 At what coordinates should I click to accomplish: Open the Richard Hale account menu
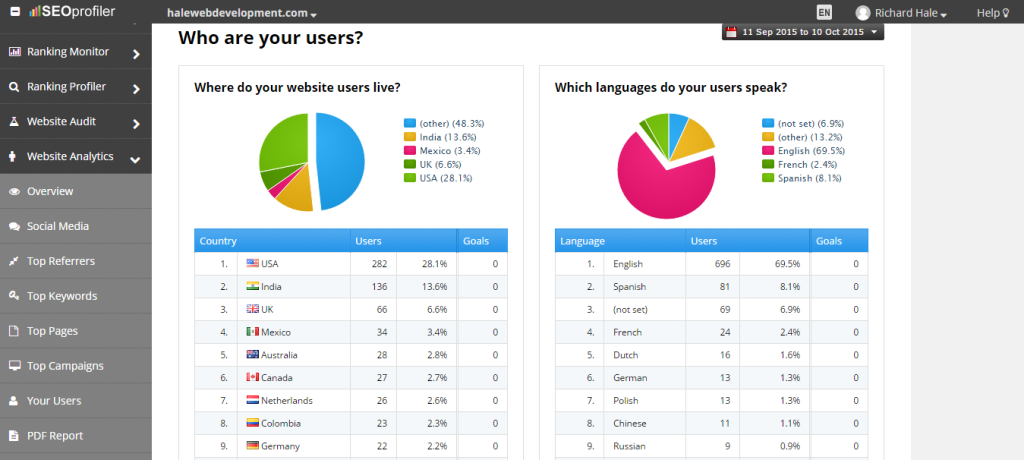click(x=901, y=13)
